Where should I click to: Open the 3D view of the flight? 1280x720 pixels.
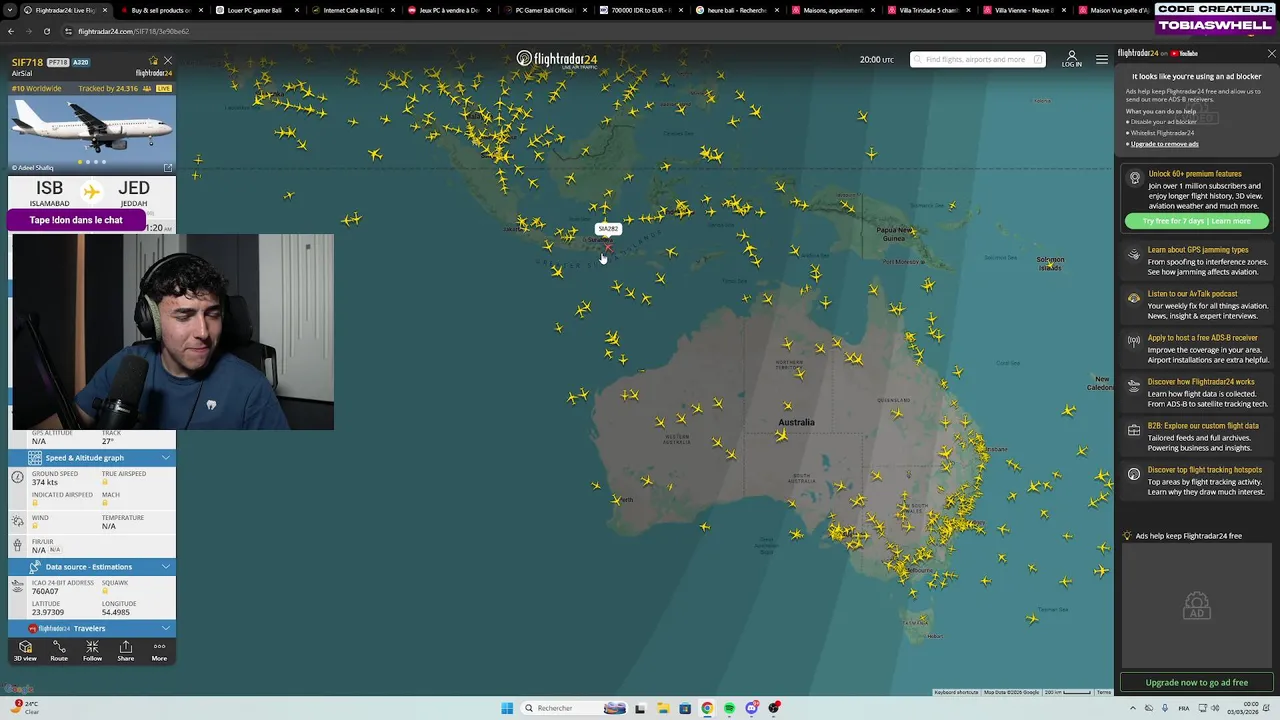click(25, 651)
